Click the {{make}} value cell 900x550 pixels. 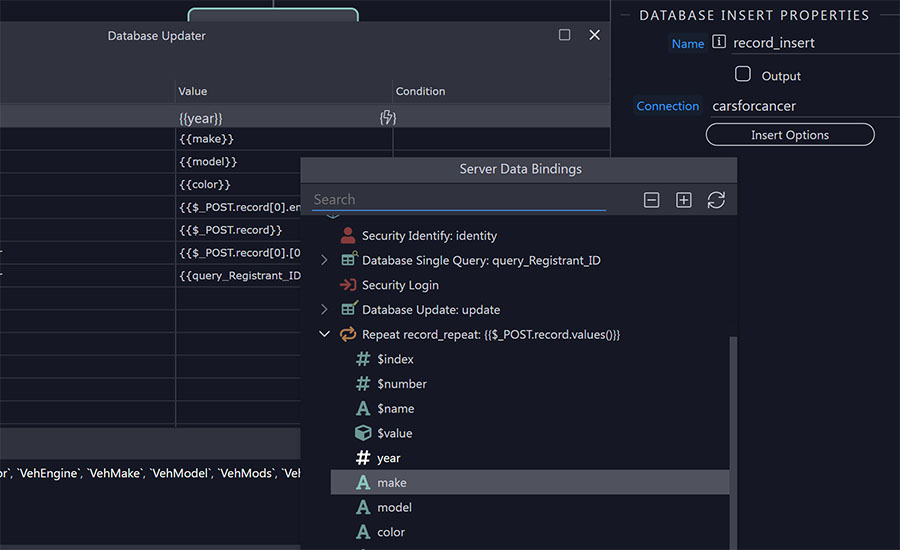284,139
